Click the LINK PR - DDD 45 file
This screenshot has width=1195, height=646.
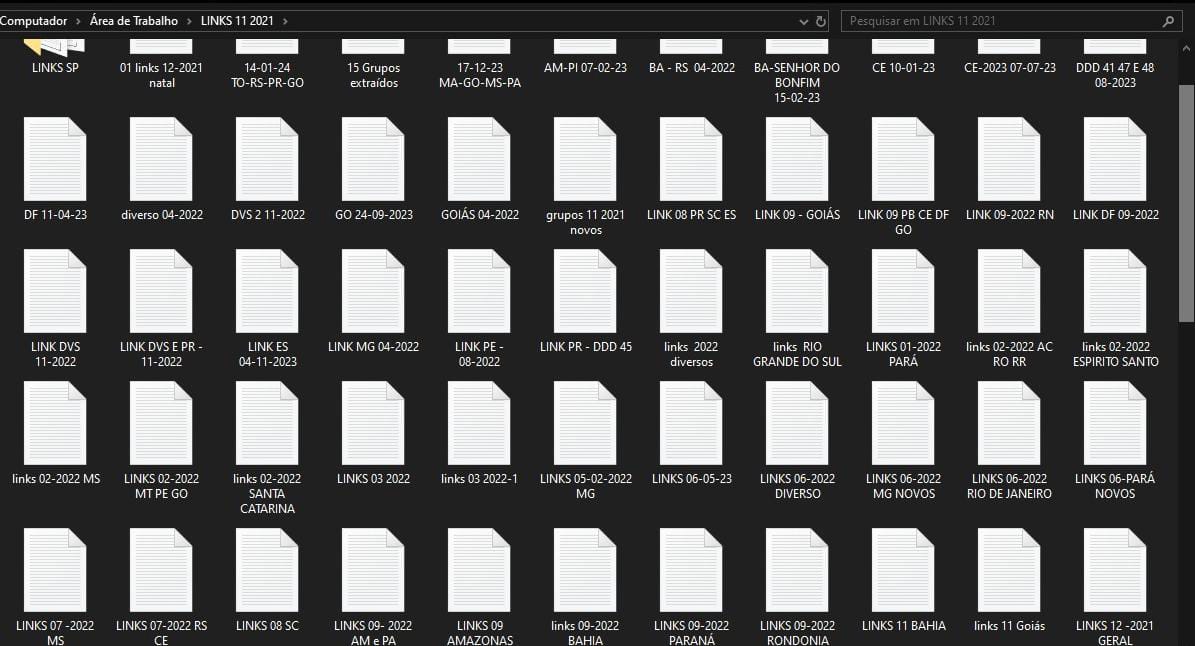pos(585,291)
